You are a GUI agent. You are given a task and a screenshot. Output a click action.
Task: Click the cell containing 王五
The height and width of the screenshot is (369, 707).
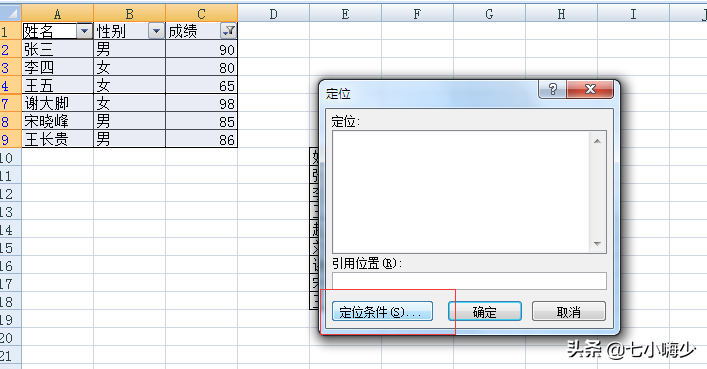pyautogui.click(x=57, y=85)
